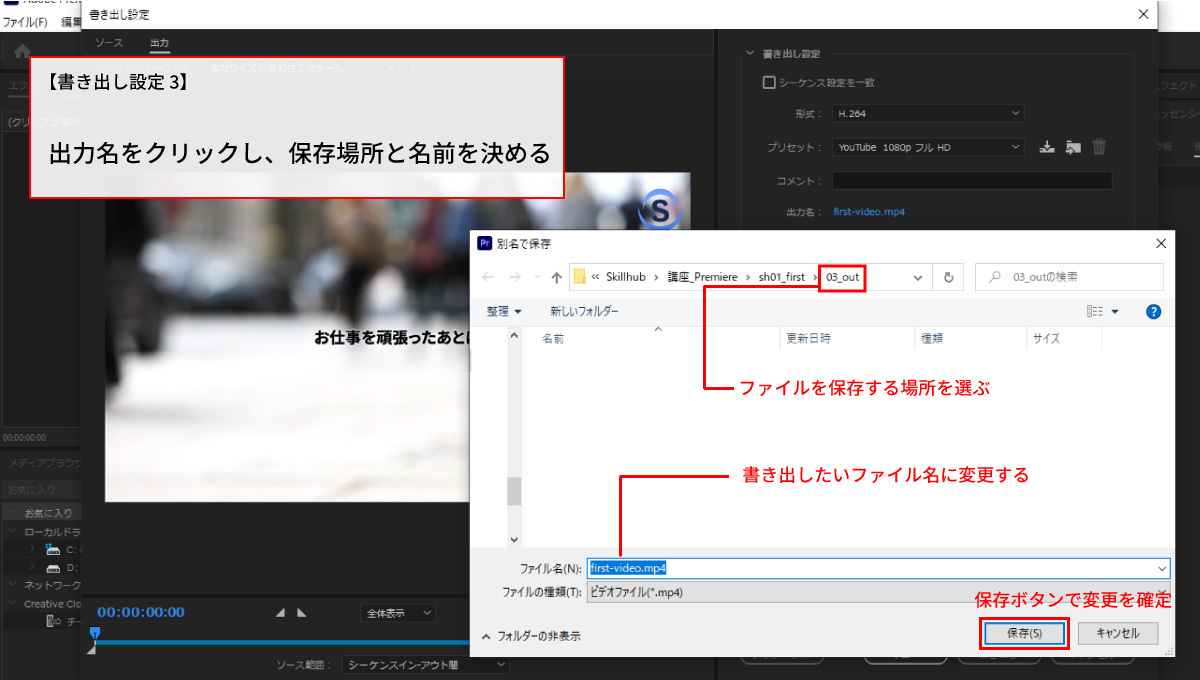Collapse フォルダーの非表示 in the save dialog
1200x680 pixels.
532,636
